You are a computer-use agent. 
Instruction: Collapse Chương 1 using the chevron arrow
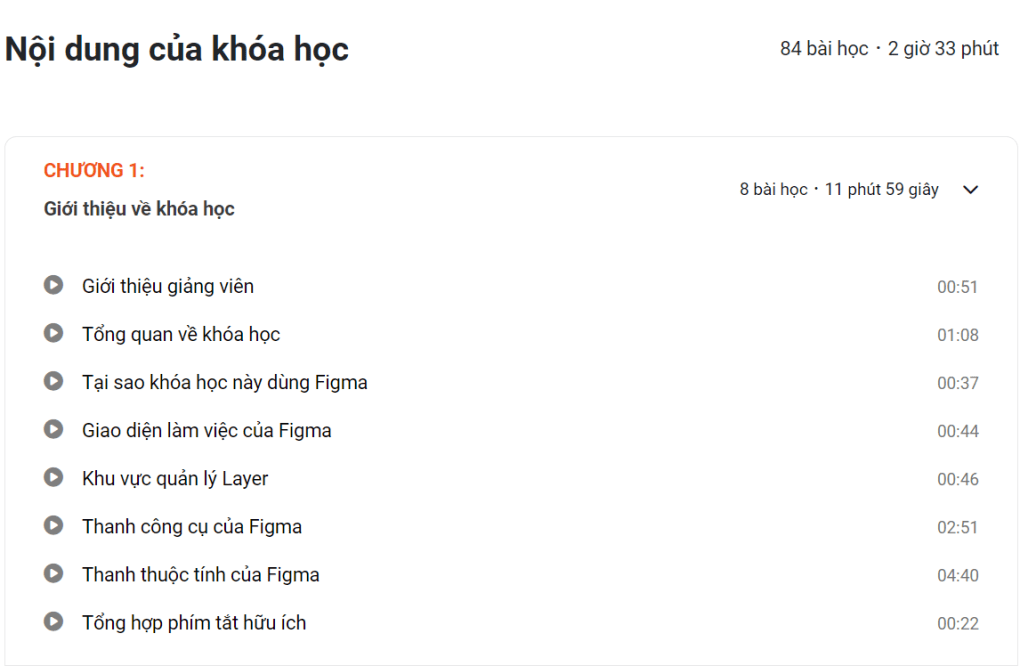(968, 188)
